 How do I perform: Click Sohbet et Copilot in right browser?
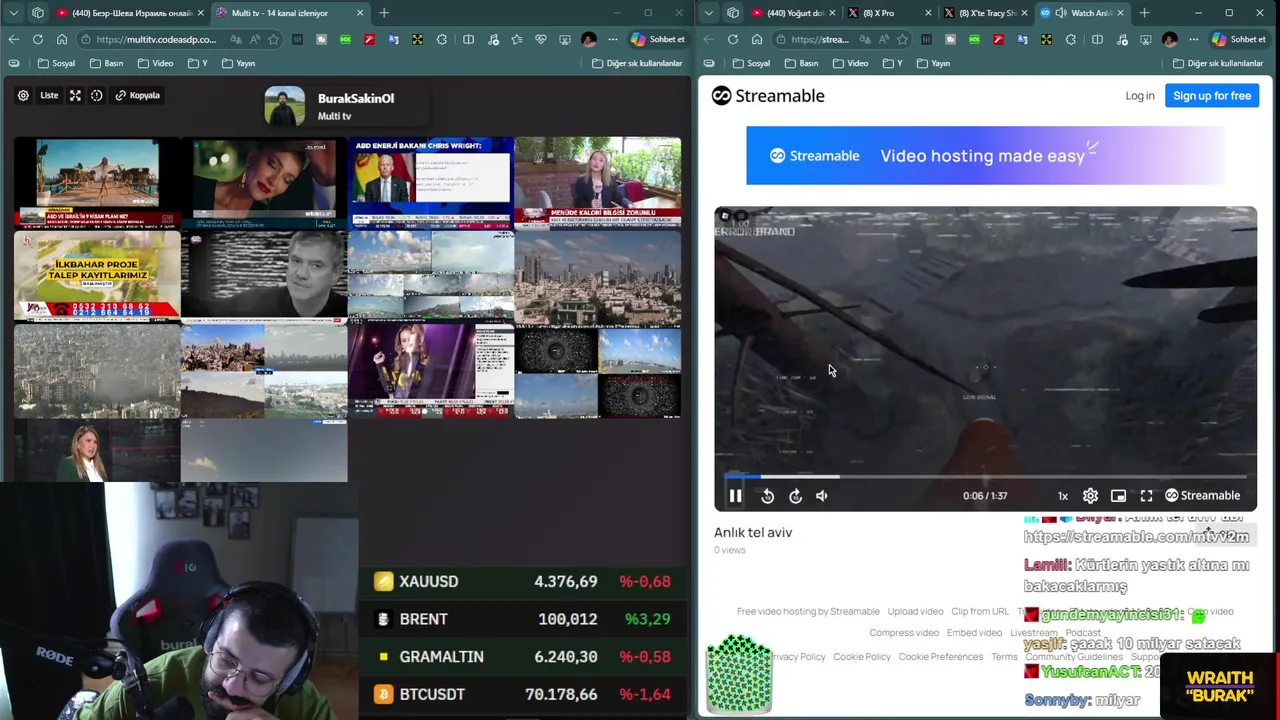pyautogui.click(x=1238, y=39)
